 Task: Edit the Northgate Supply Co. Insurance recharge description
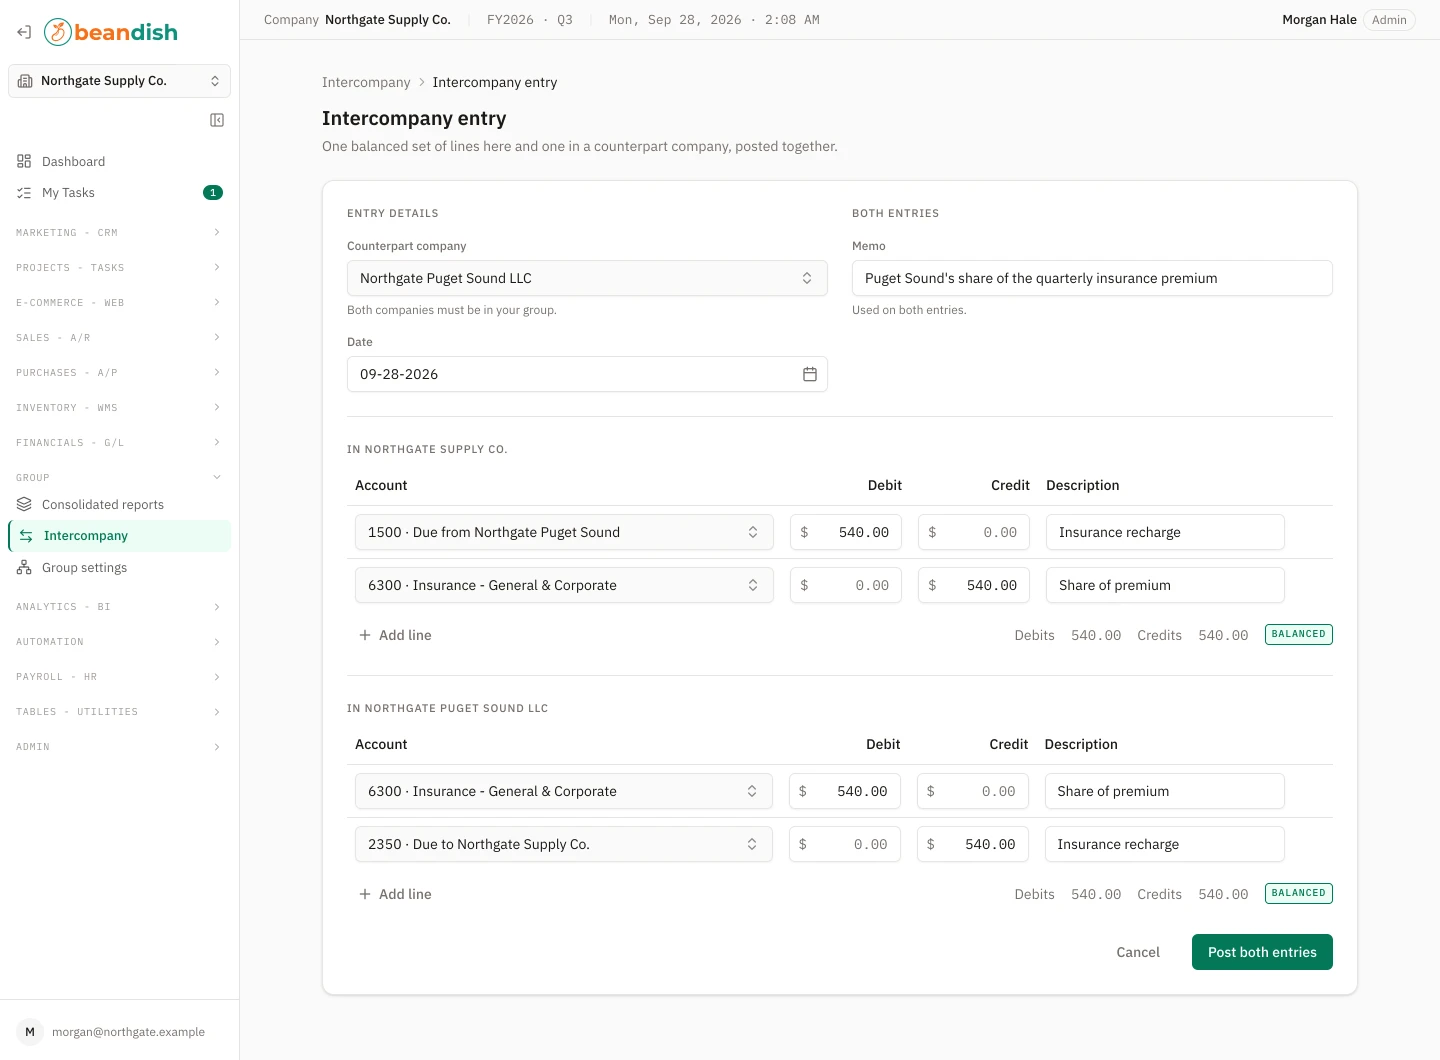(x=1165, y=532)
